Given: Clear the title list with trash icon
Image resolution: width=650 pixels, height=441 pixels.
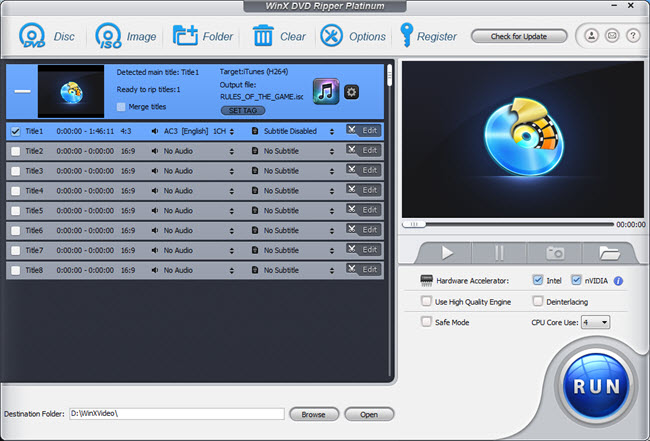Looking at the screenshot, I should point(263,36).
